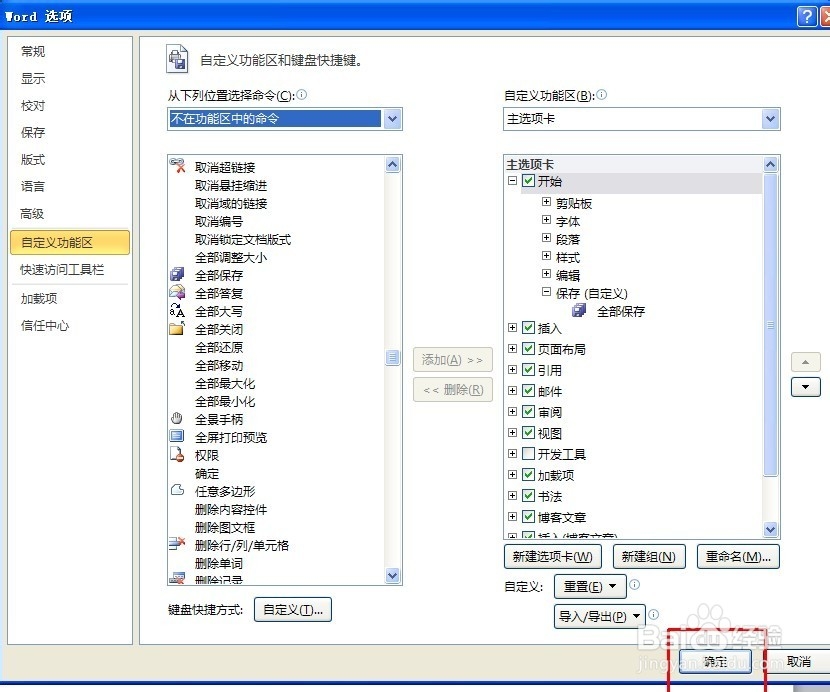Screen dimensions: 830x692
Task: Click the info icon beside 自定义功能区(B)
Action: click(602, 94)
